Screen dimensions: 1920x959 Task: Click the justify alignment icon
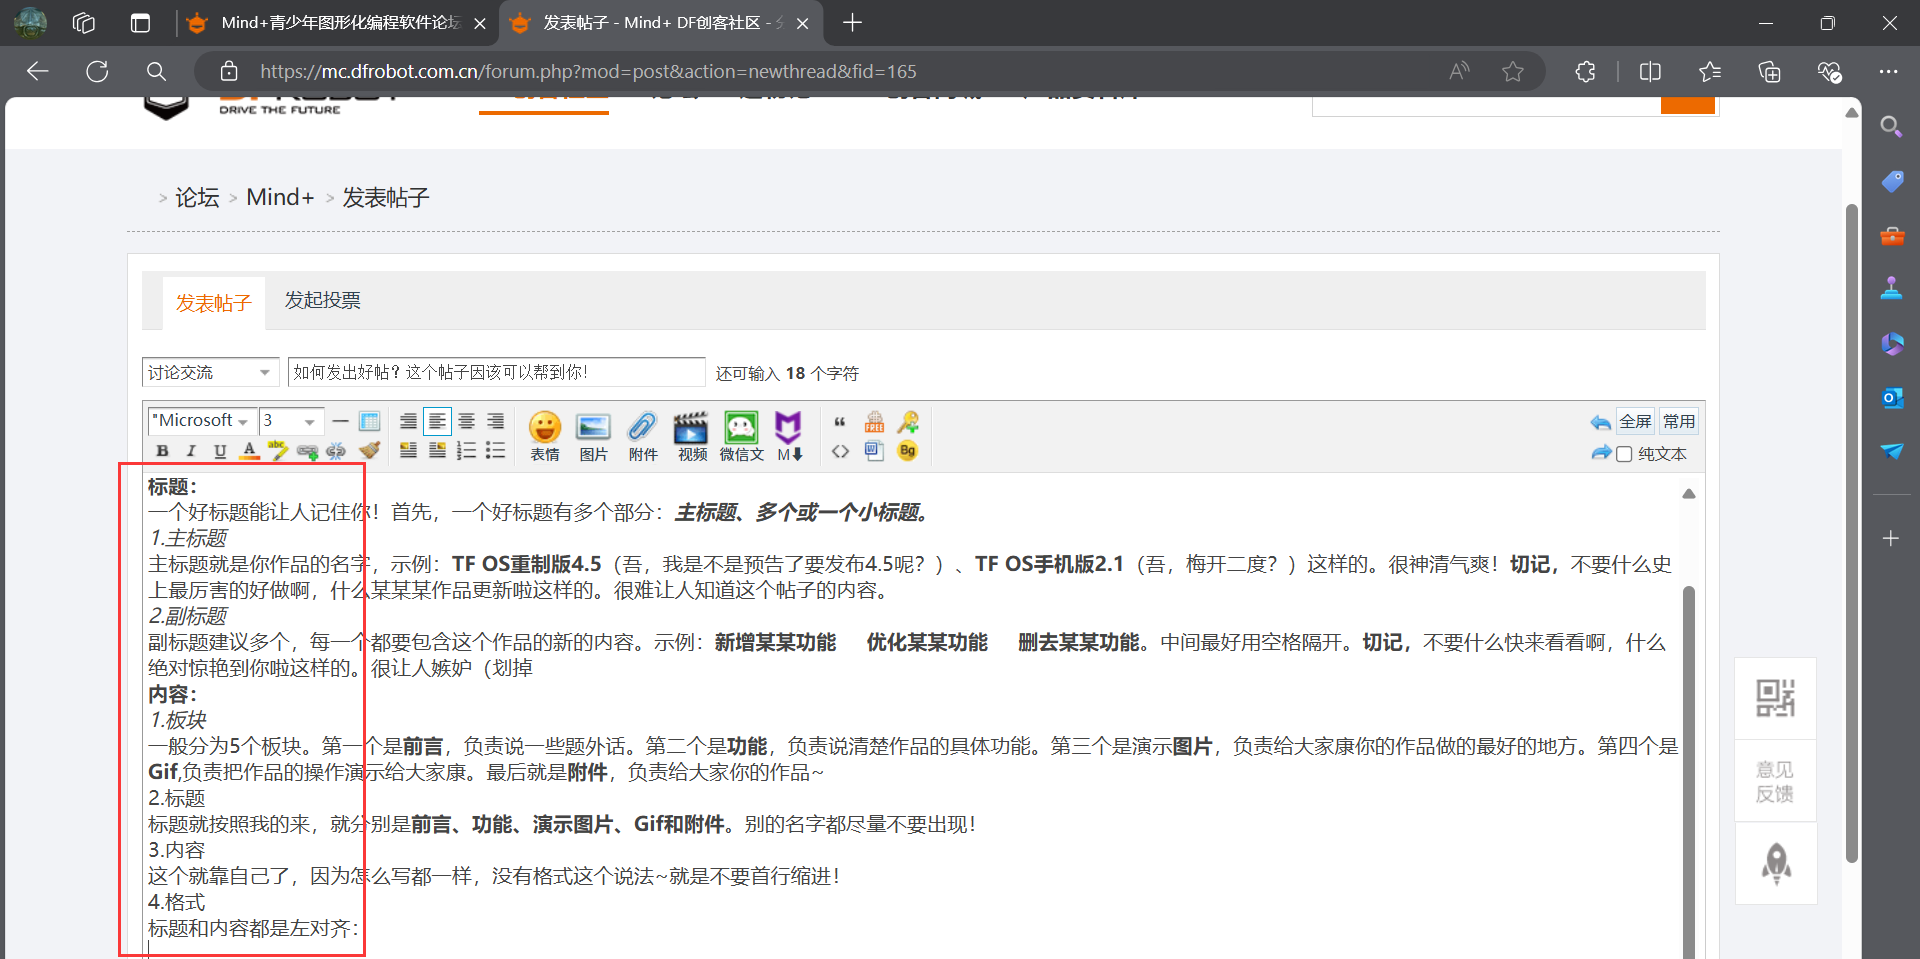pyautogui.click(x=408, y=421)
